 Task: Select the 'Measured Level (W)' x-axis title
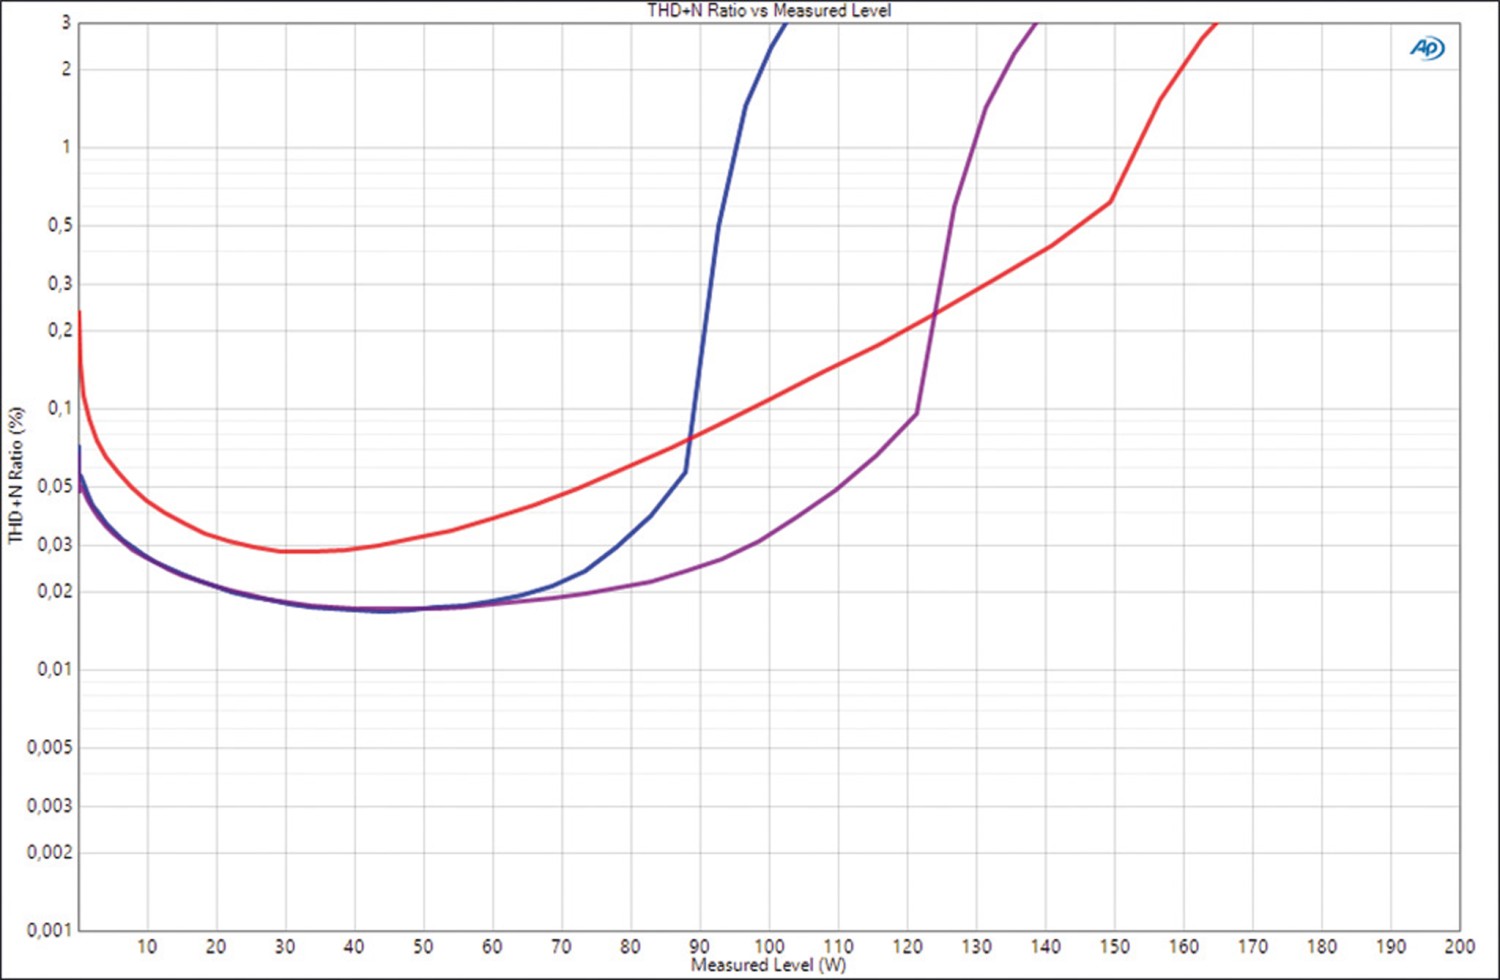768,965
